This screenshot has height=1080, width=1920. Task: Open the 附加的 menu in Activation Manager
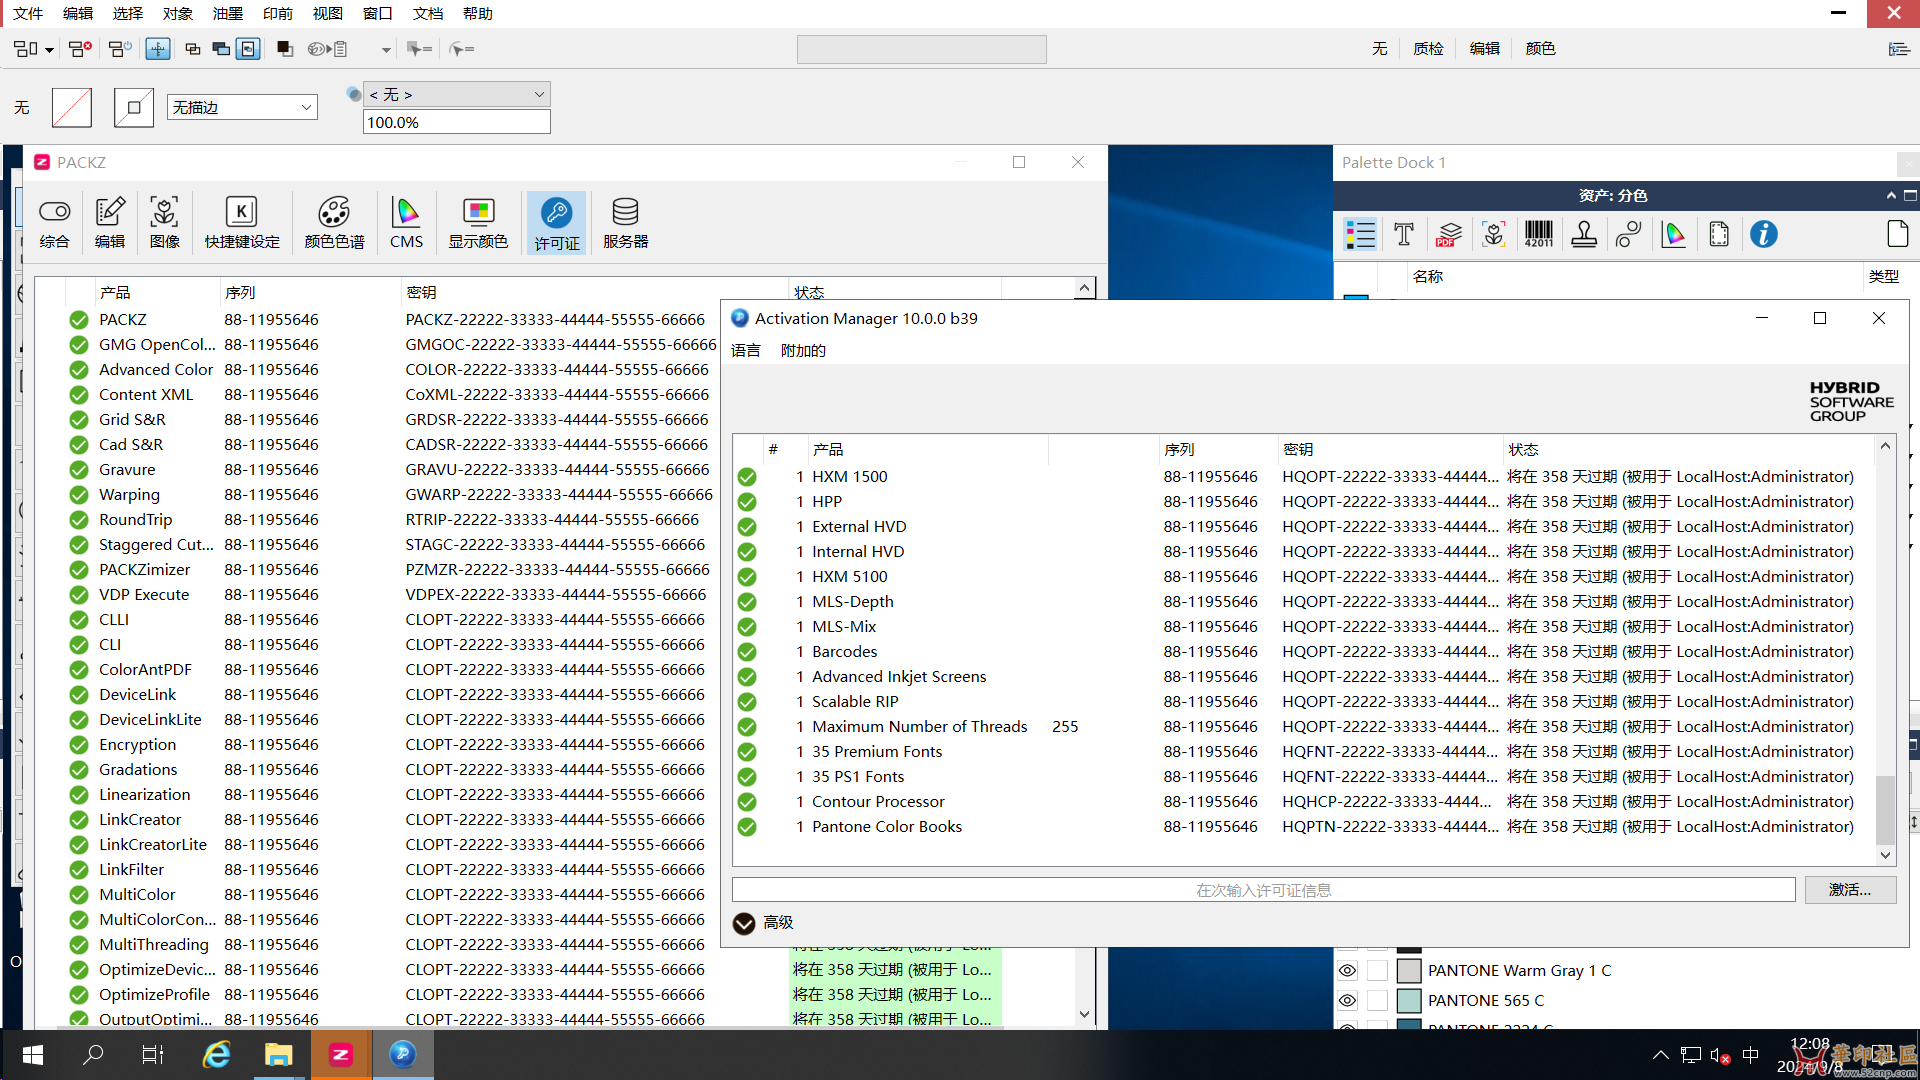click(803, 350)
